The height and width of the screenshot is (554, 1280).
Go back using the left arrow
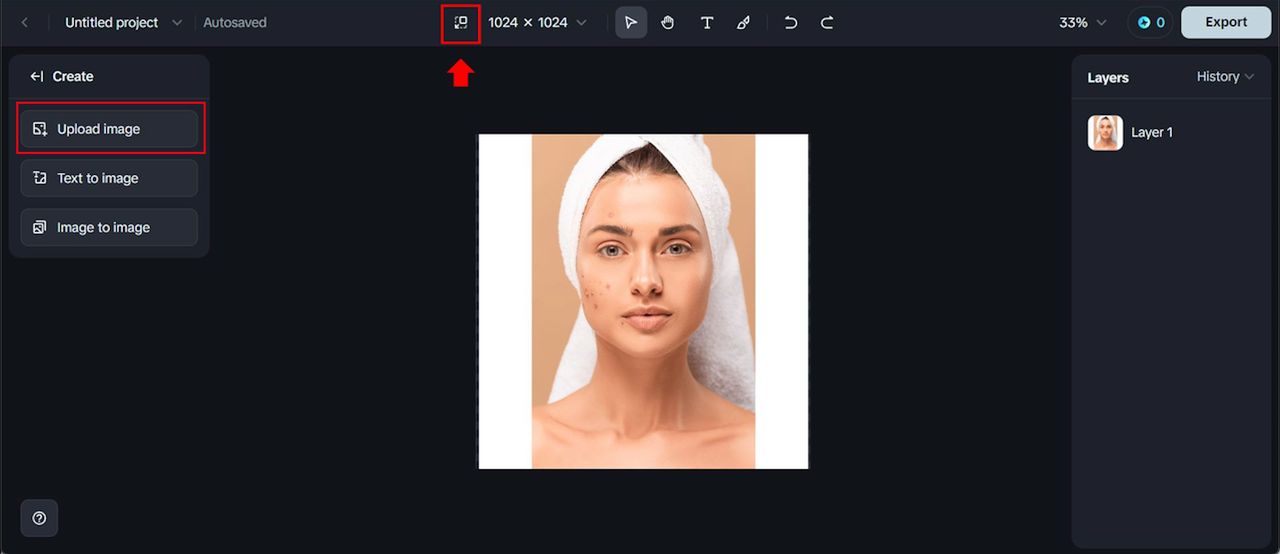[24, 22]
